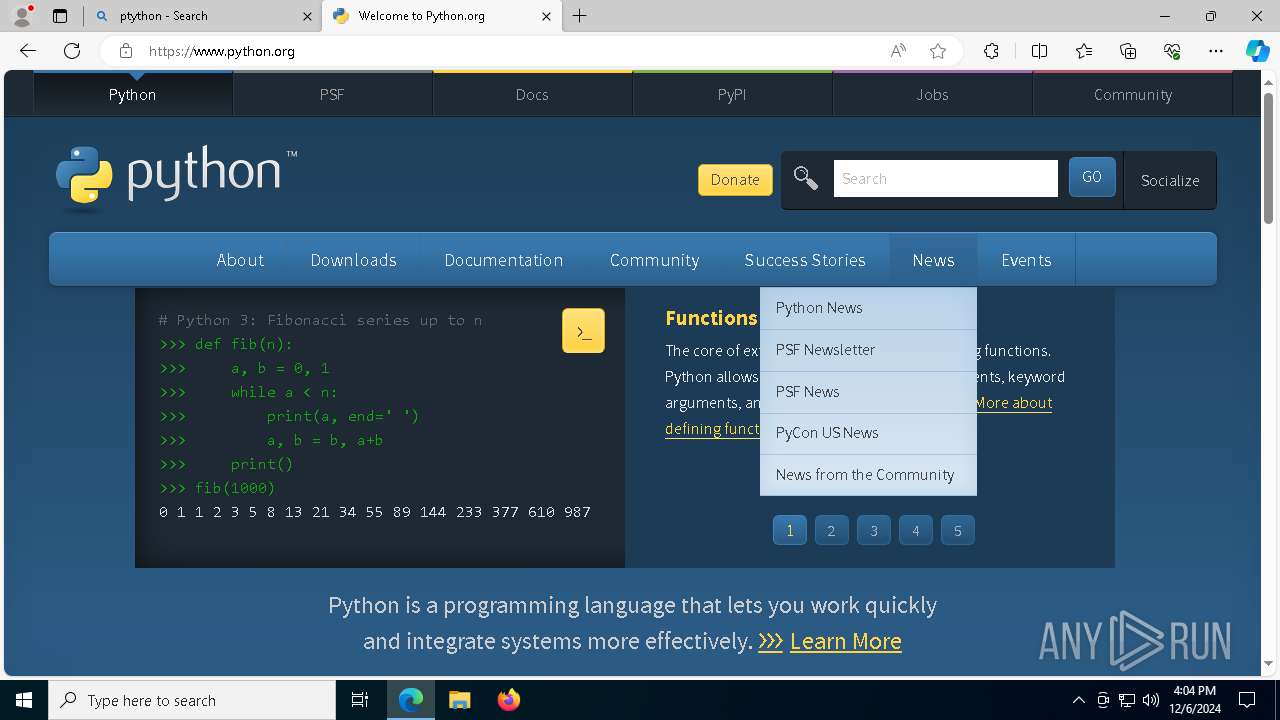Choose Python News from dropdown
Viewport: 1280px width, 720px height.
[x=868, y=308]
